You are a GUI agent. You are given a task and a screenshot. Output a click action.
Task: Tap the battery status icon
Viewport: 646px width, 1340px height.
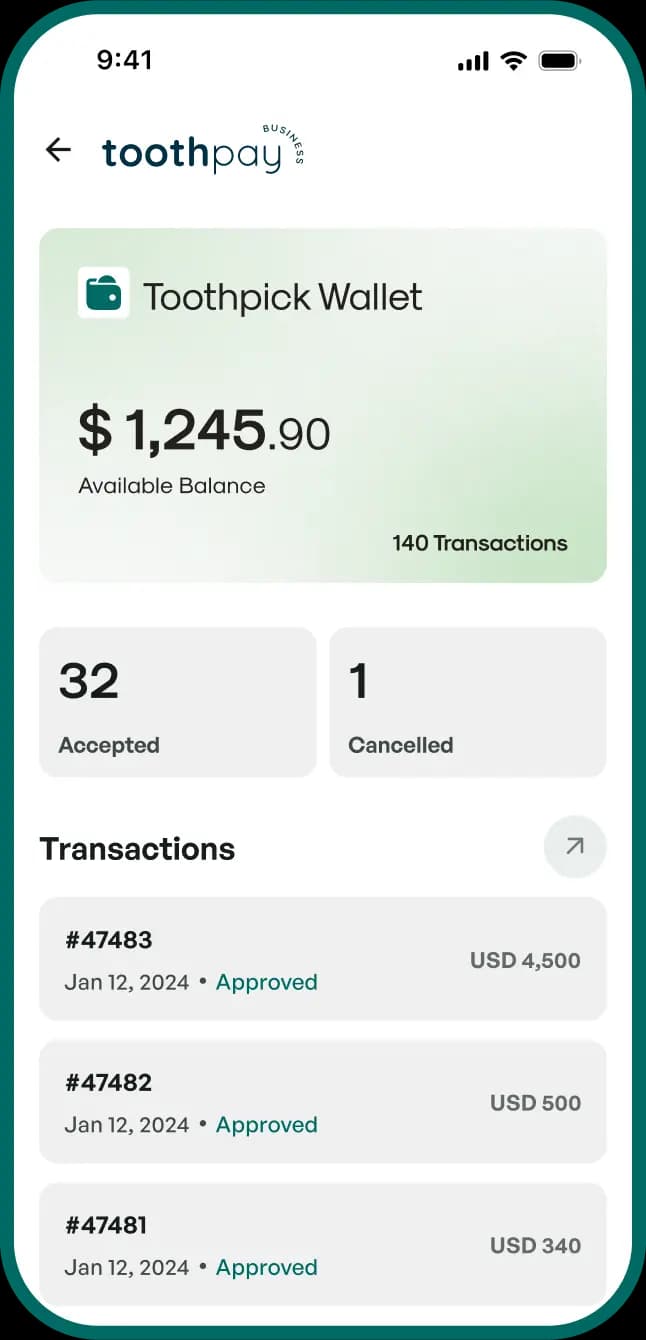click(x=560, y=61)
